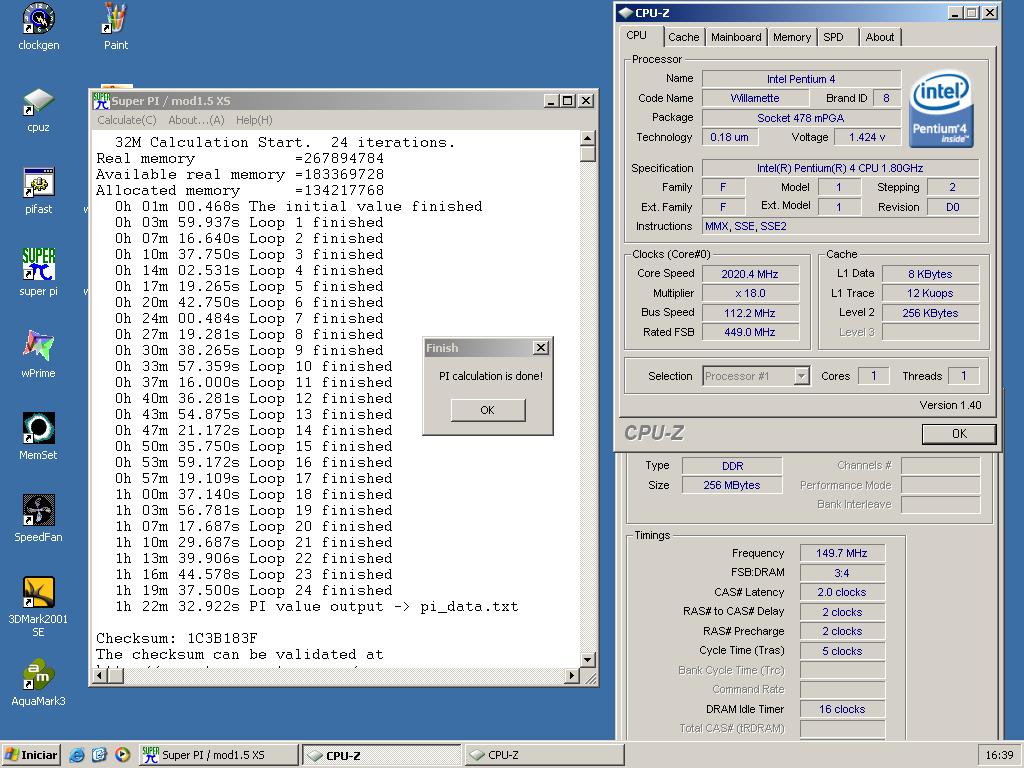
Task: Launch Paint from the desktop
Action: (116, 26)
